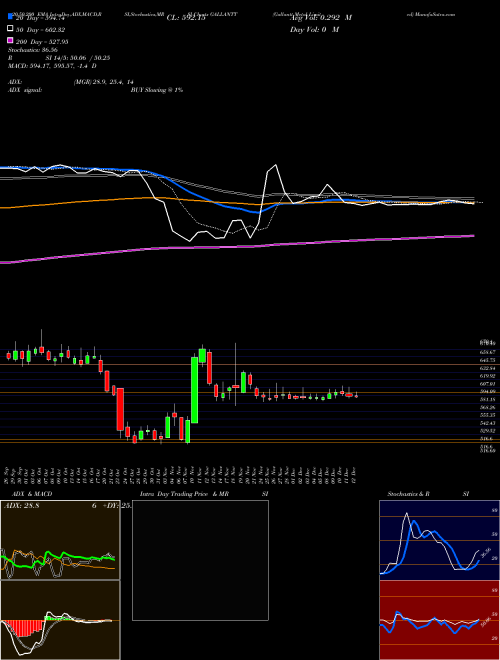Open the red RSI sub-chart
The width and height of the screenshot is (500, 660).
(x=439, y=620)
